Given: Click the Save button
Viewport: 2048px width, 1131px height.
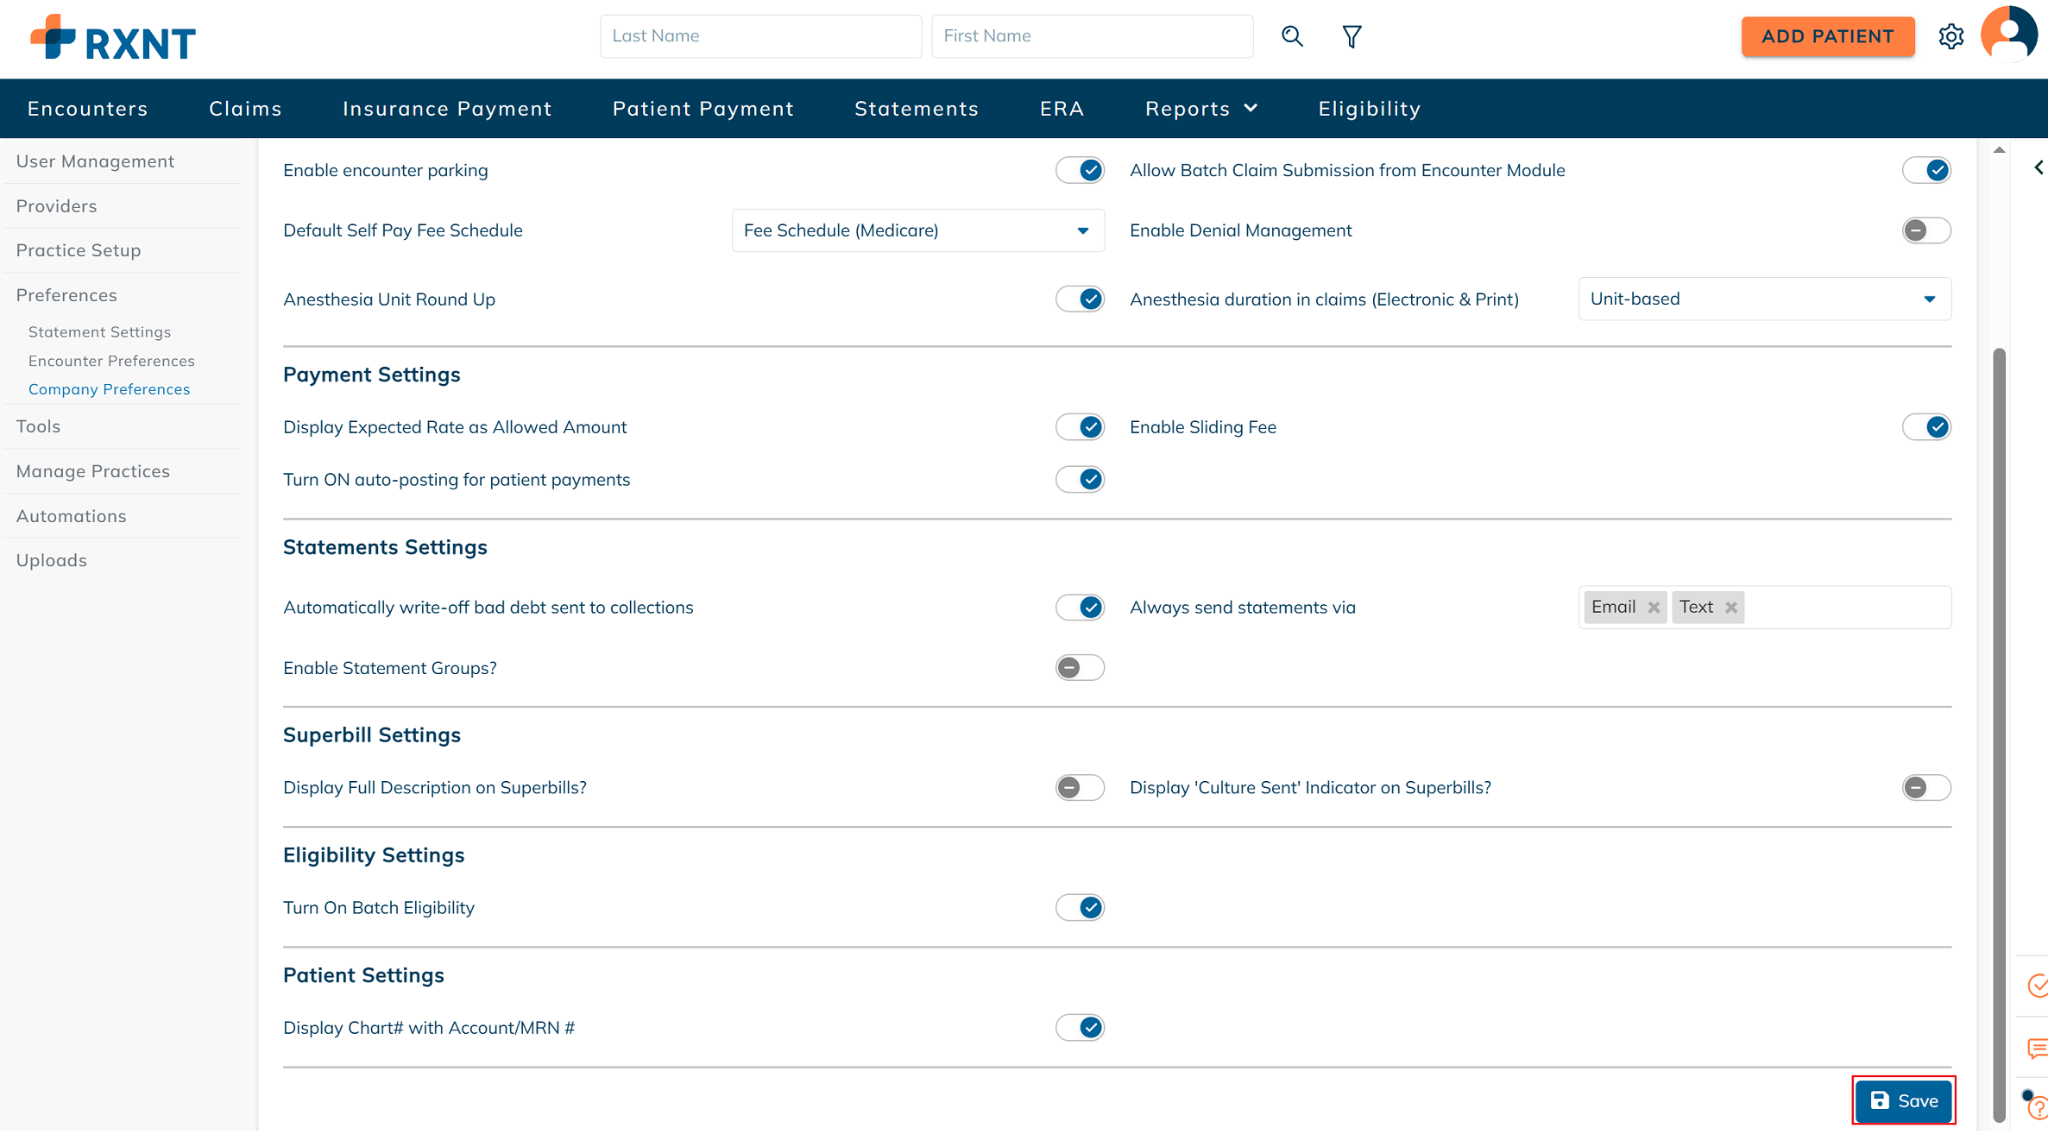Looking at the screenshot, I should pos(1903,1101).
